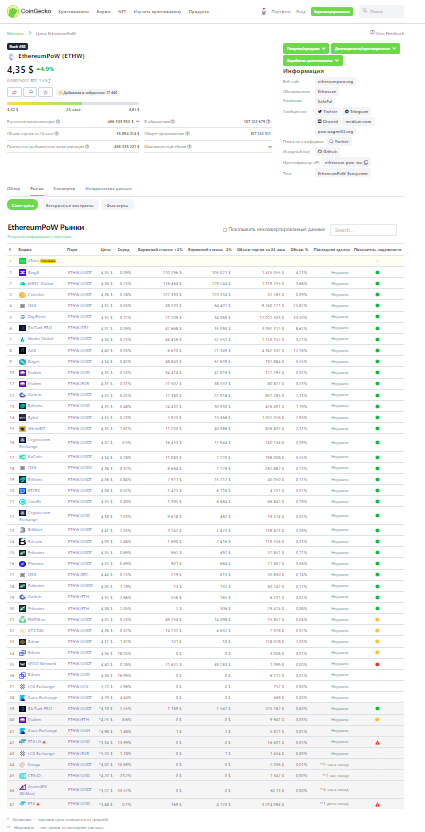Screen dimensions: 425x832
Task: Click the AscendEX (BitMax) exchange logo
Action: [23, 787]
